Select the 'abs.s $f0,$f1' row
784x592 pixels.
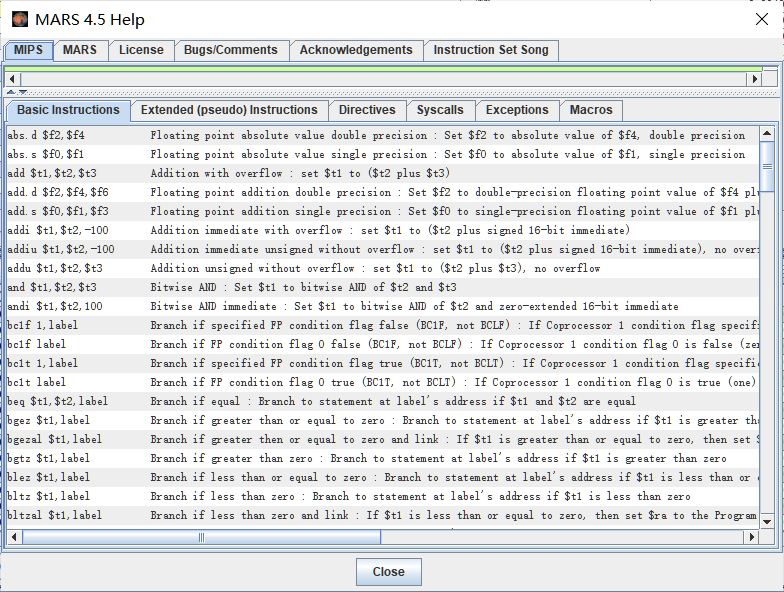(383, 154)
